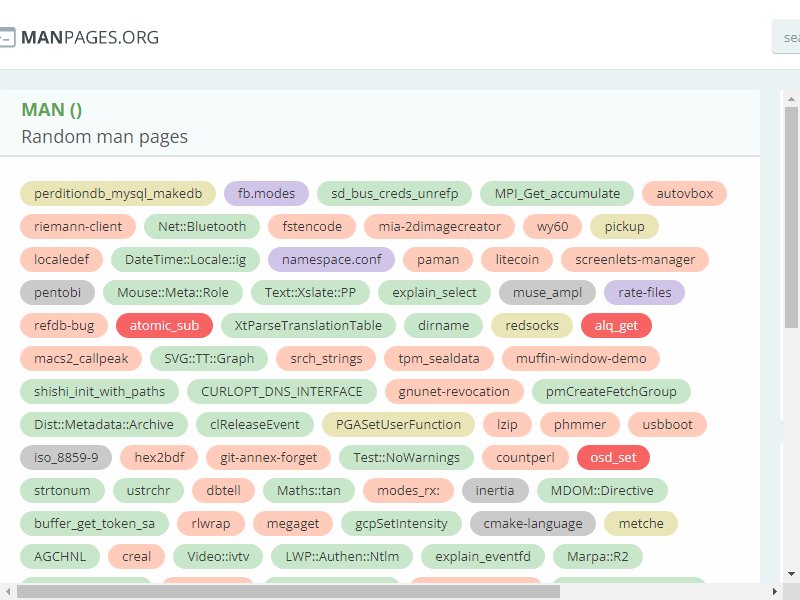The image size is (800, 600).
Task: Click the XtParseTranslationTable link
Action: click(307, 325)
